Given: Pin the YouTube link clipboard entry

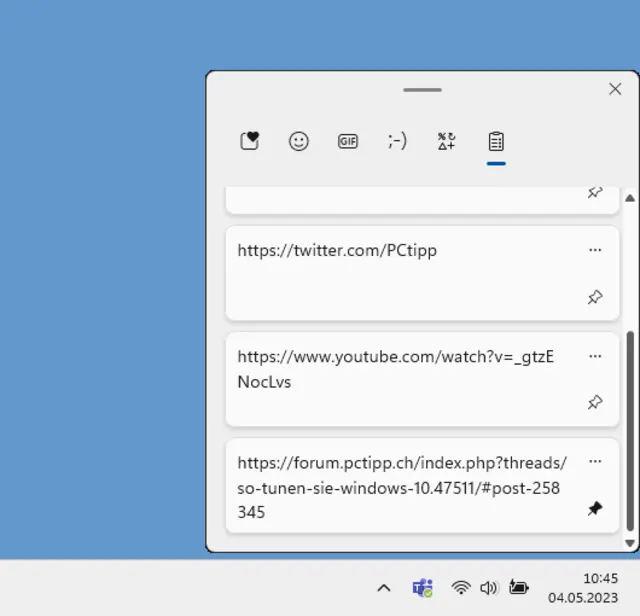Looking at the screenshot, I should (595, 402).
